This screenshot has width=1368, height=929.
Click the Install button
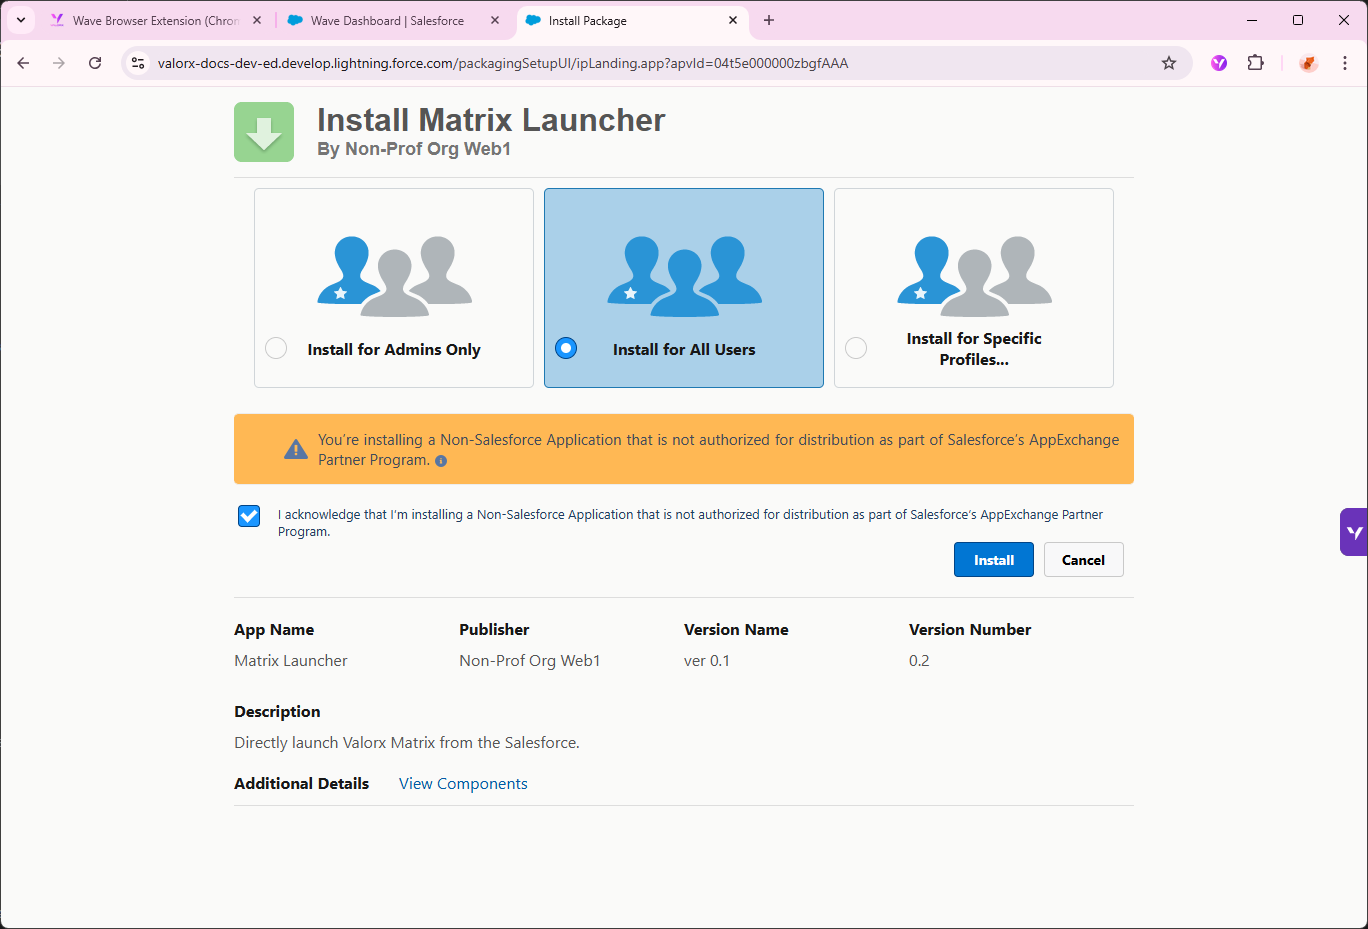(994, 560)
